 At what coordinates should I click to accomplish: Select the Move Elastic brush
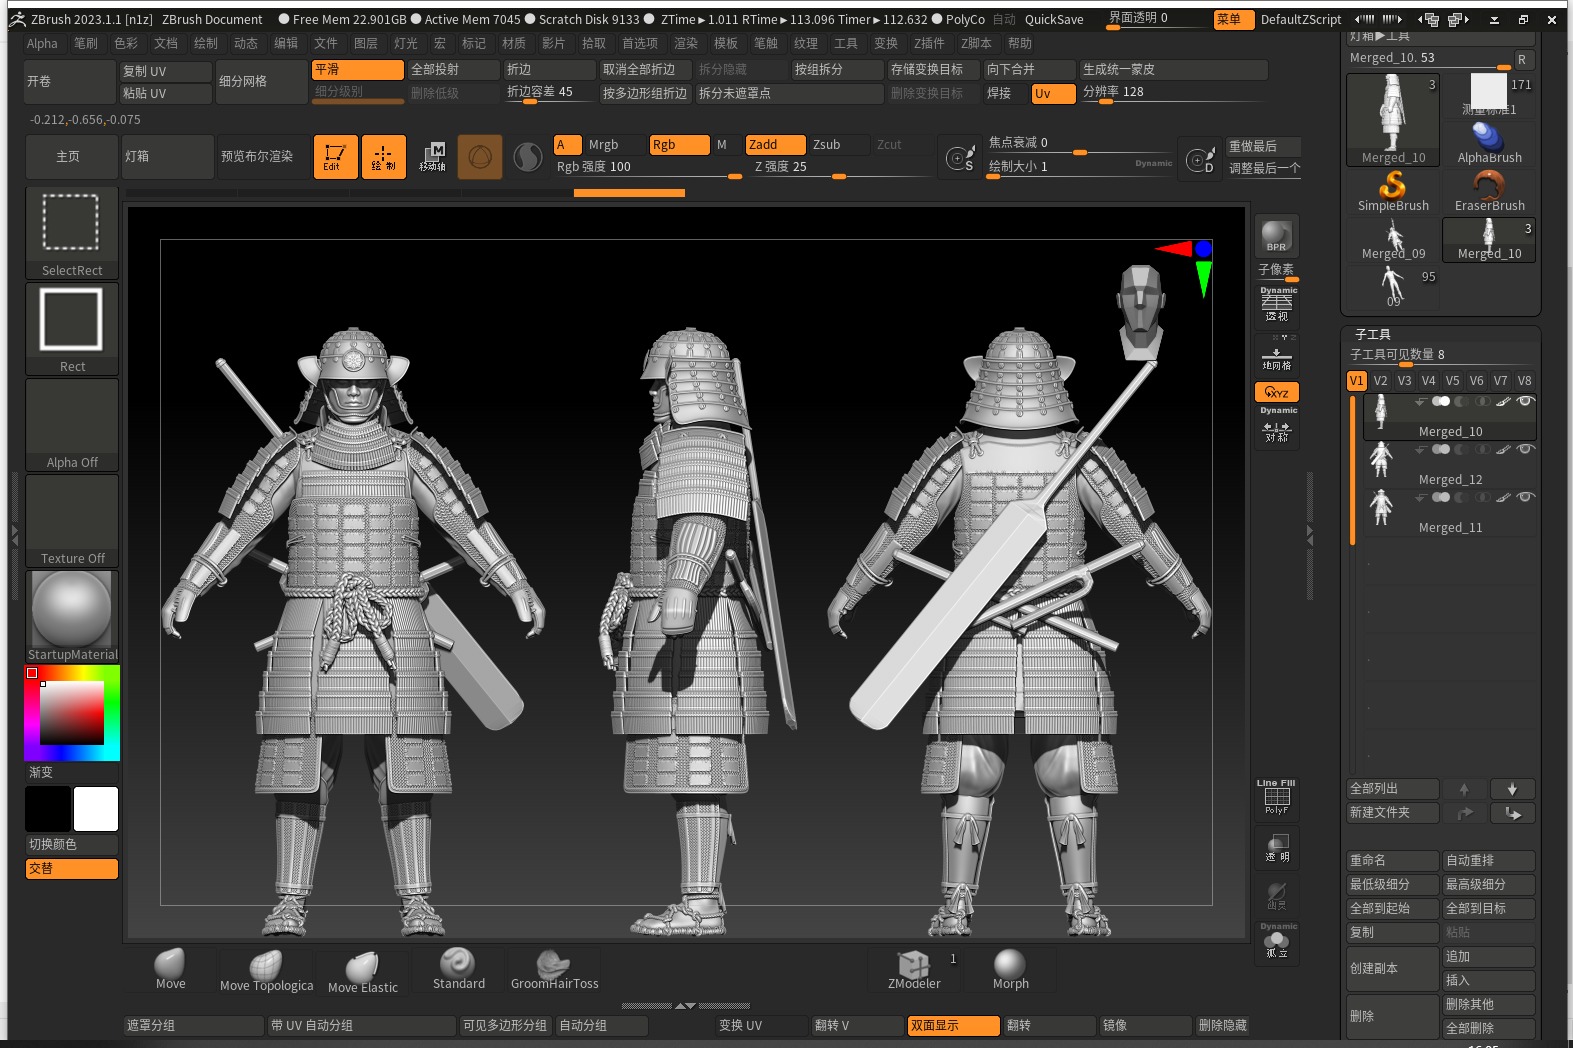click(x=362, y=969)
